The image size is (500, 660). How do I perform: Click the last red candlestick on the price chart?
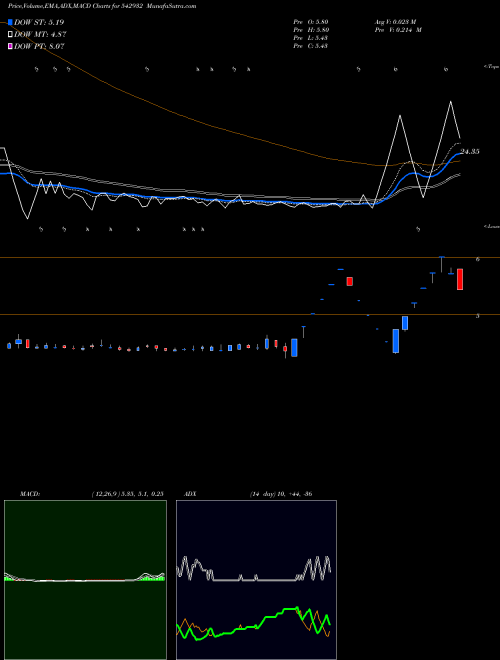pos(460,279)
